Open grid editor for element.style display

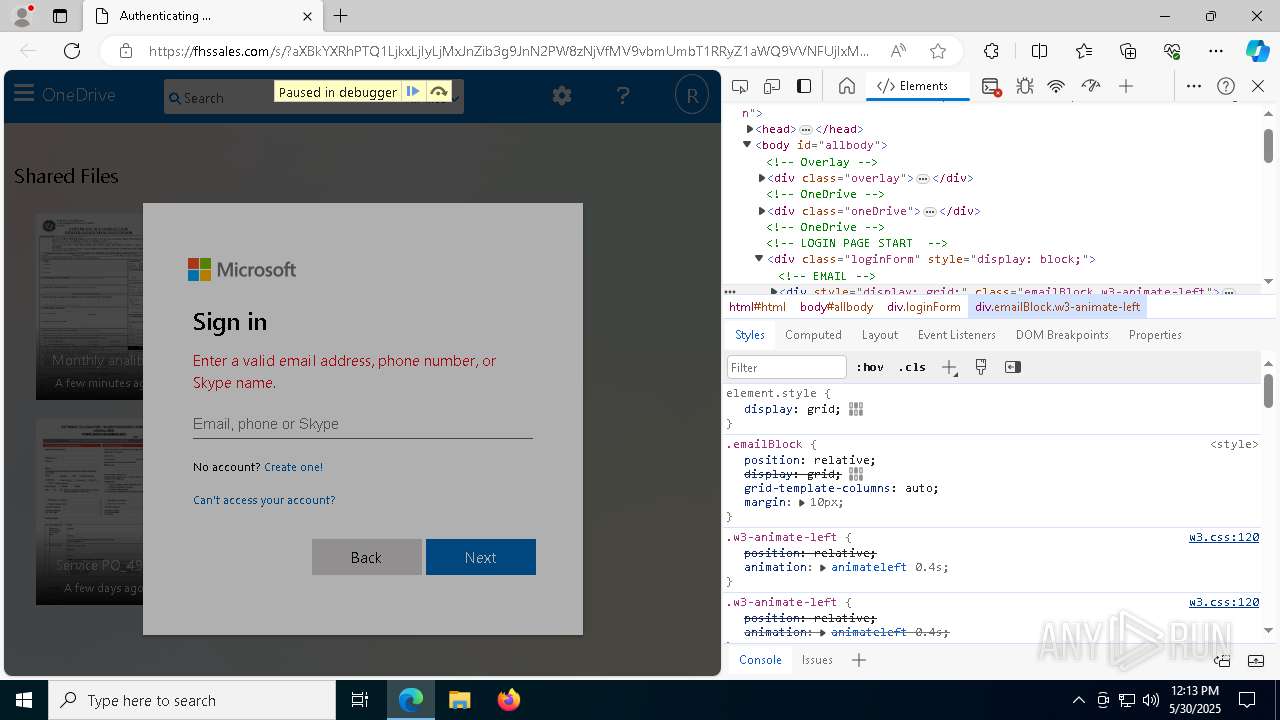(x=856, y=409)
